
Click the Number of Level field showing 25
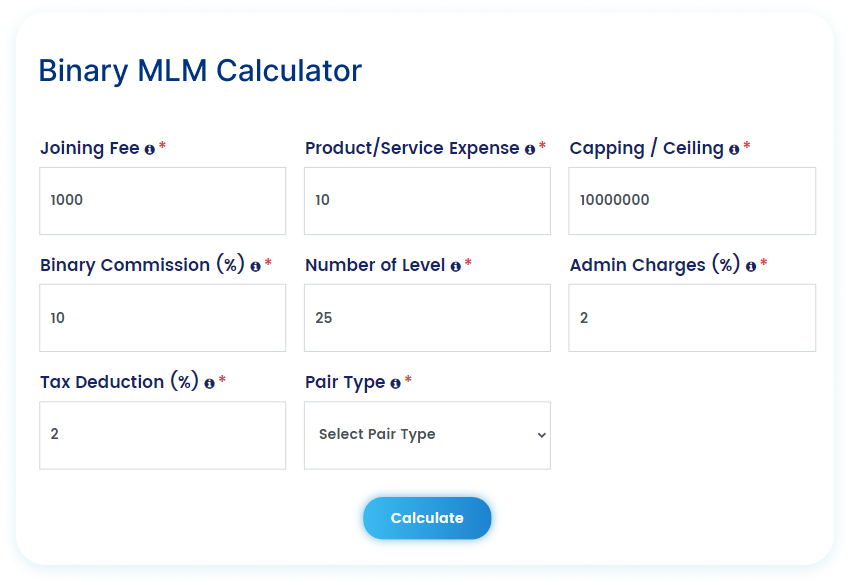pyautogui.click(x=427, y=318)
